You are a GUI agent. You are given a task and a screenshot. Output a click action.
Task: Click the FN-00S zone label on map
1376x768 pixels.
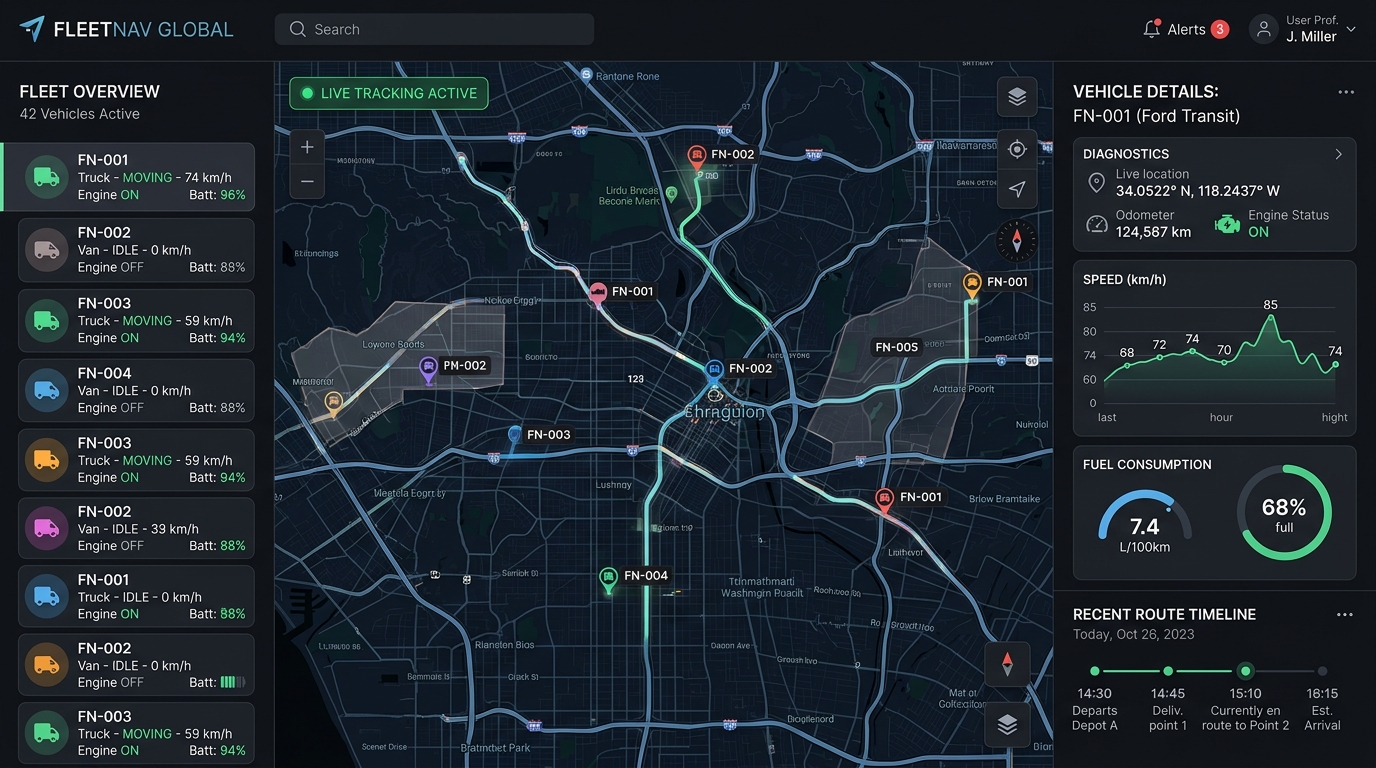point(896,347)
